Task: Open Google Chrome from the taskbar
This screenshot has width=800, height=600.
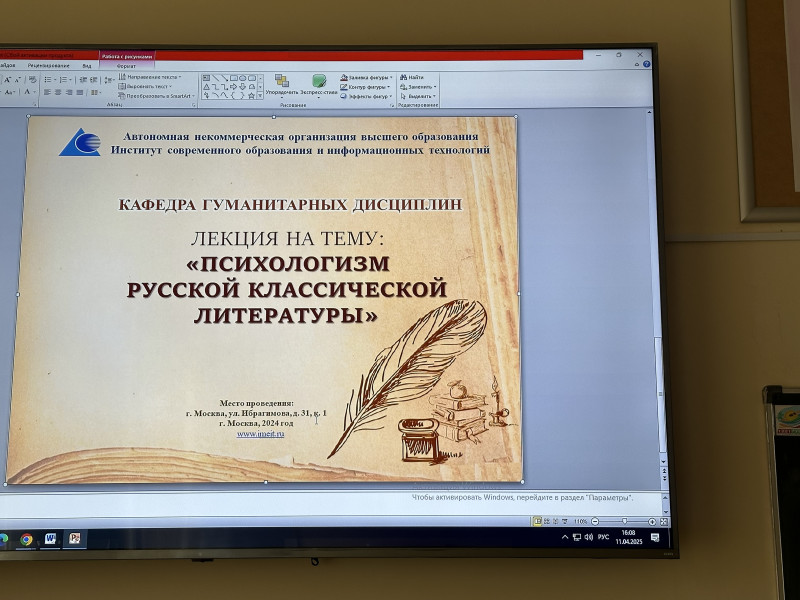Action: (27, 539)
